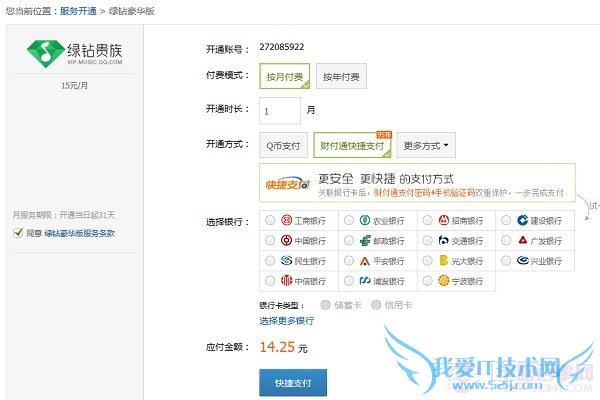
Task: Select the 建设银行 radio button
Action: click(x=506, y=220)
